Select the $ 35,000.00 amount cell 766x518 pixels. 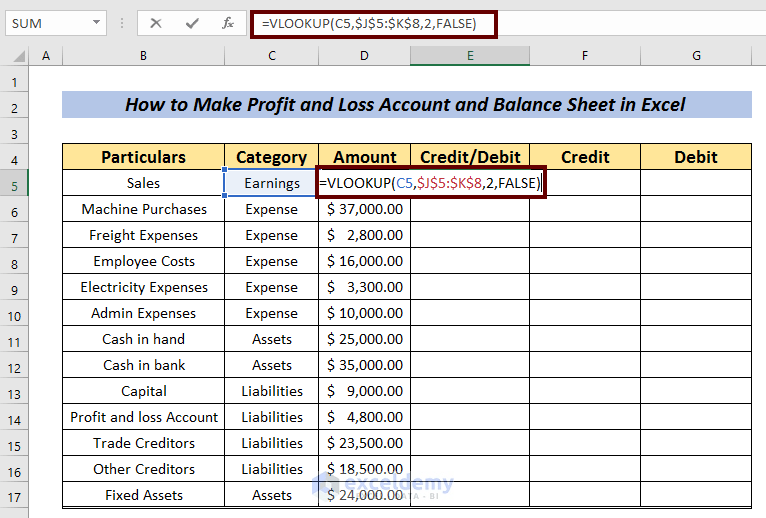[364, 365]
